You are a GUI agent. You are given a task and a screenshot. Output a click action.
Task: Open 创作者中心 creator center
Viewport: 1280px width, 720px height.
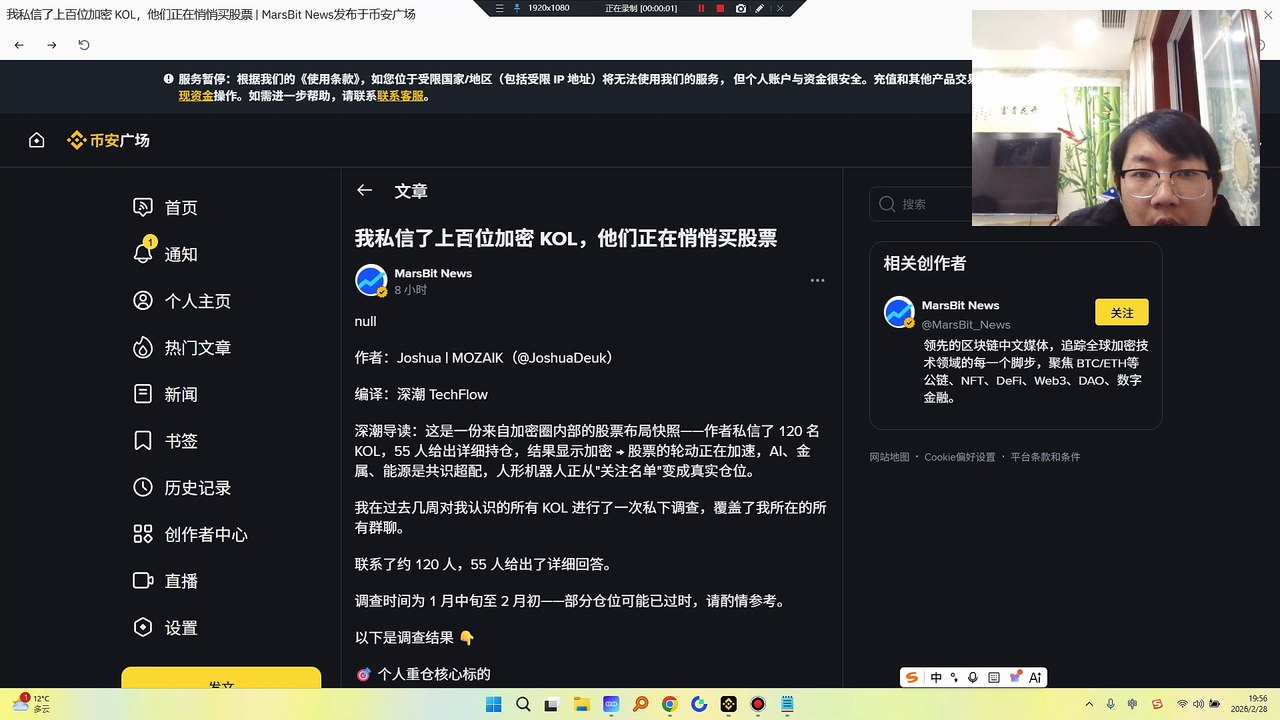point(190,534)
